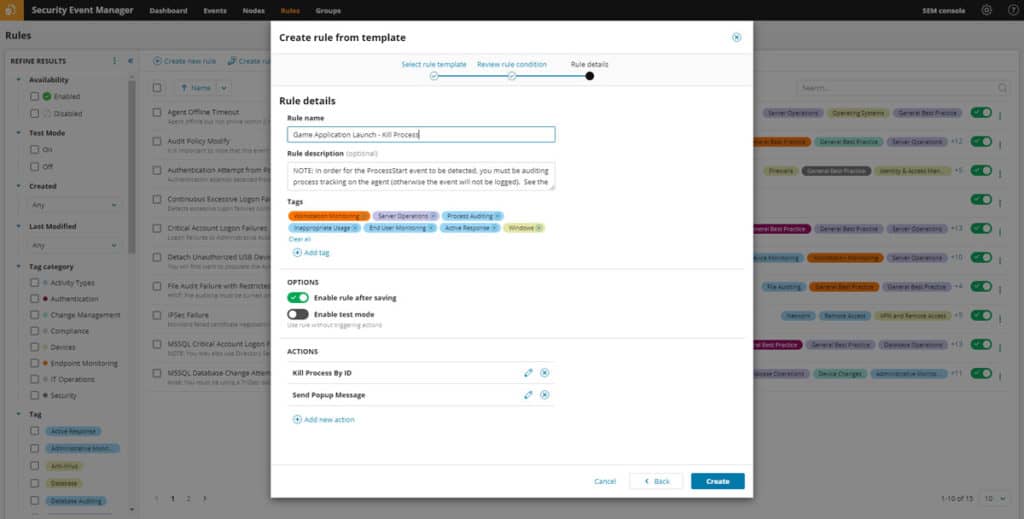Viewport: 1024px width, 519px height.
Task: Open the Nodes tab
Action: 253,10
